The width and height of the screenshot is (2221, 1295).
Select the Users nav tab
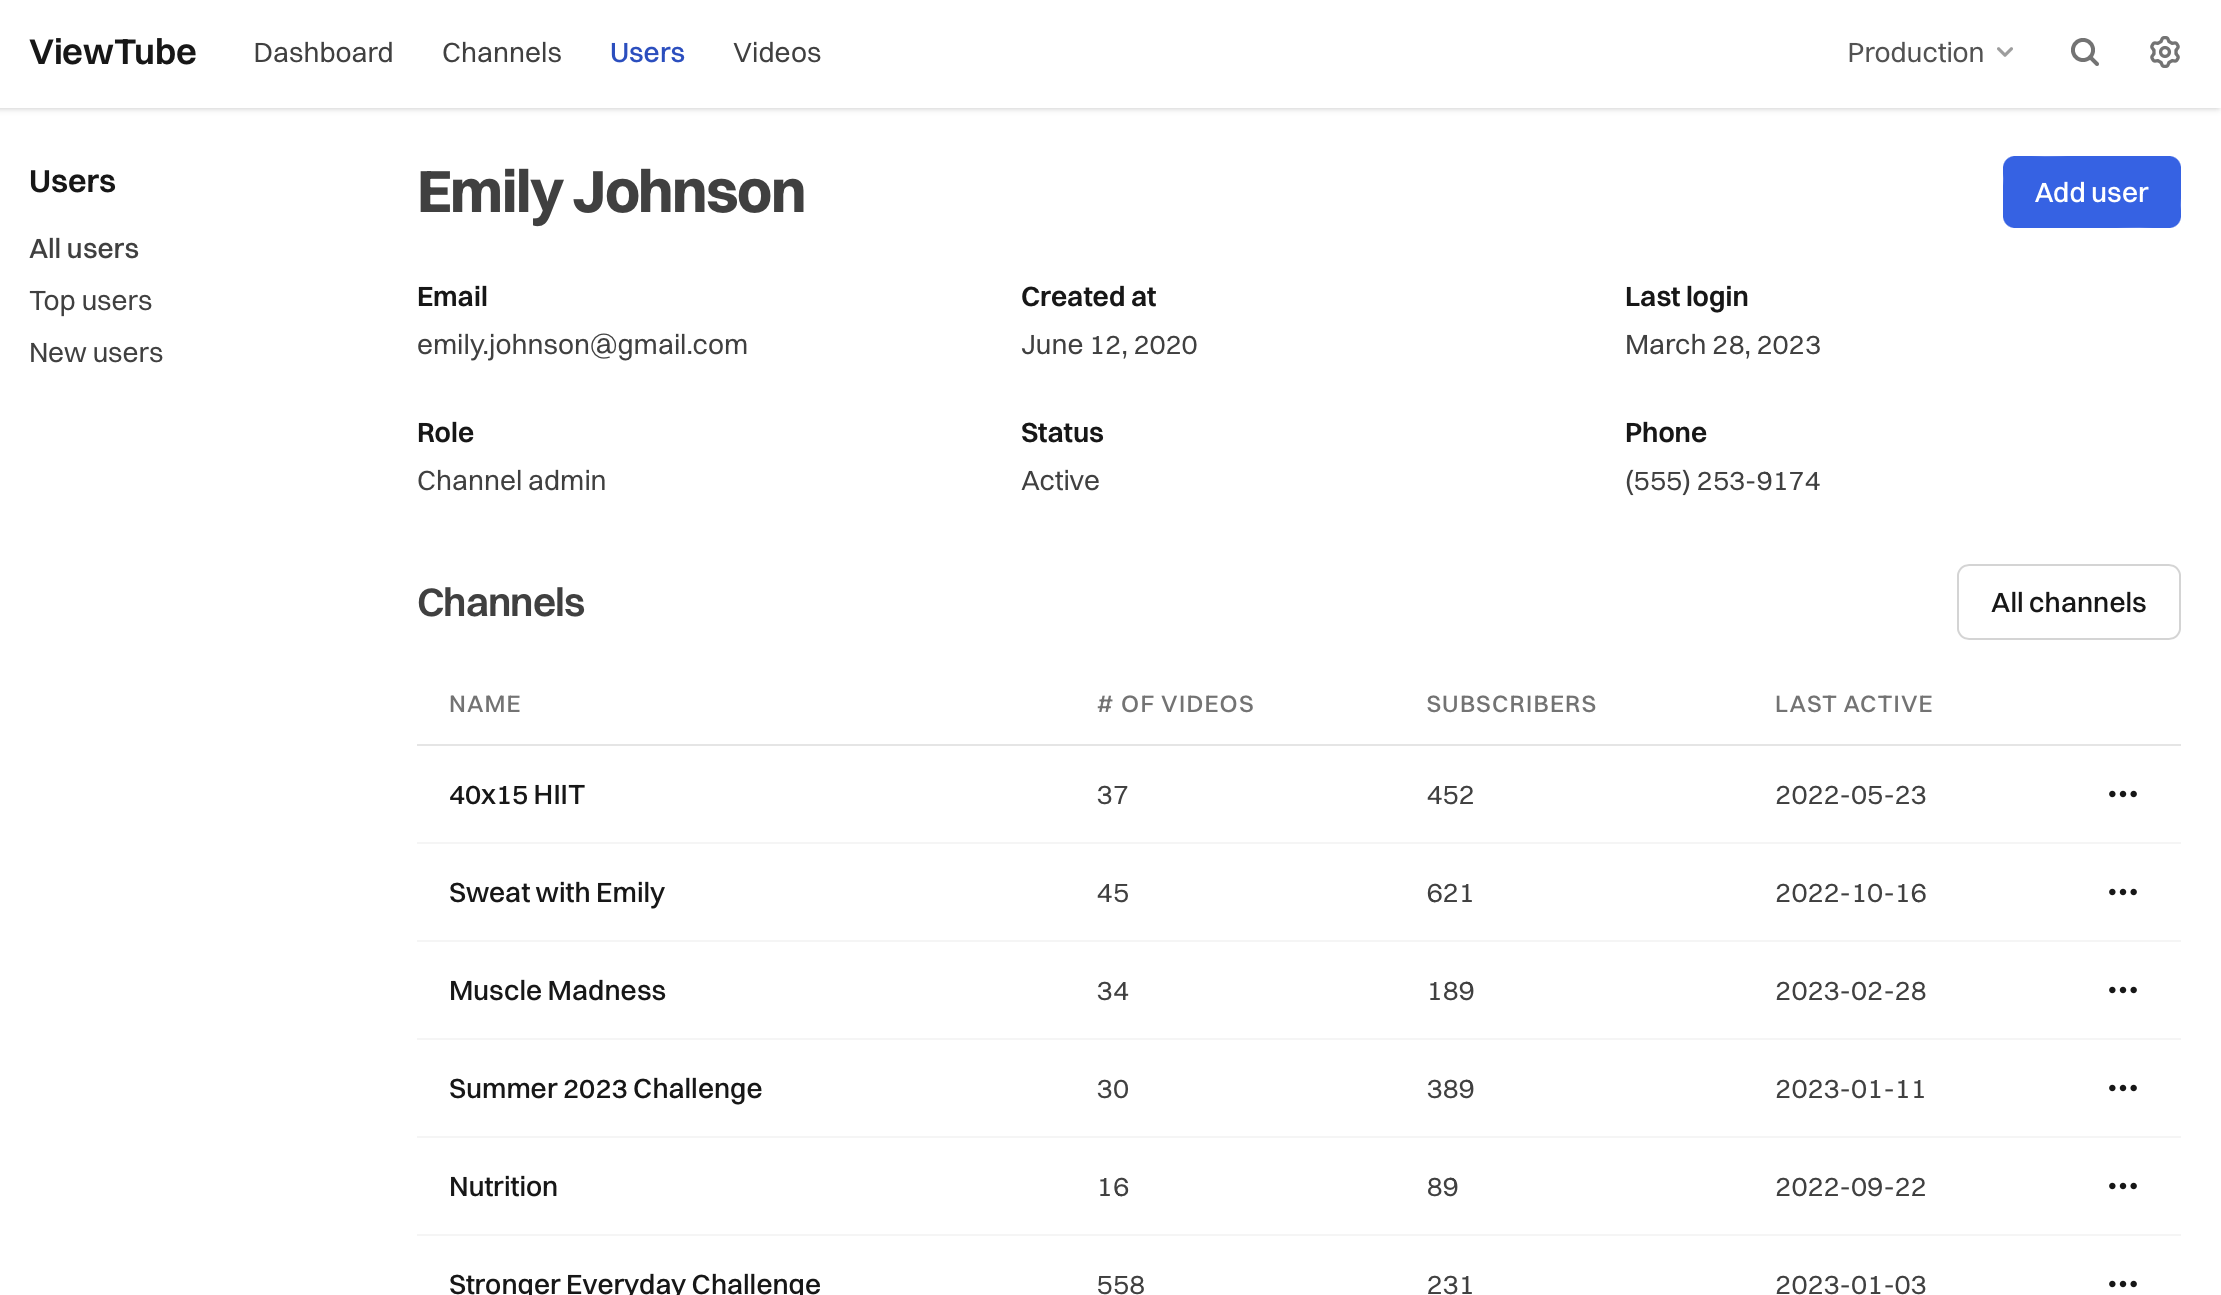[x=647, y=52]
